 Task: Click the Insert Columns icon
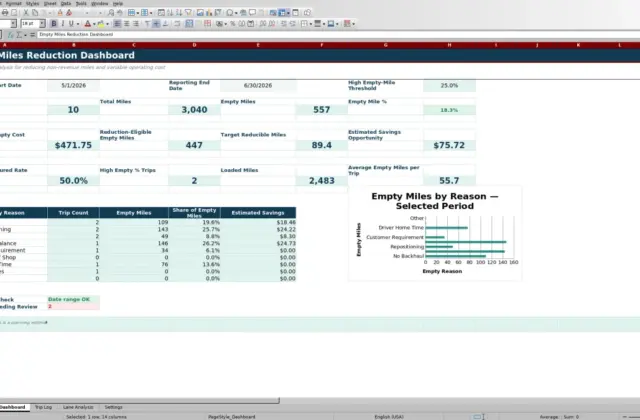coord(144,13)
